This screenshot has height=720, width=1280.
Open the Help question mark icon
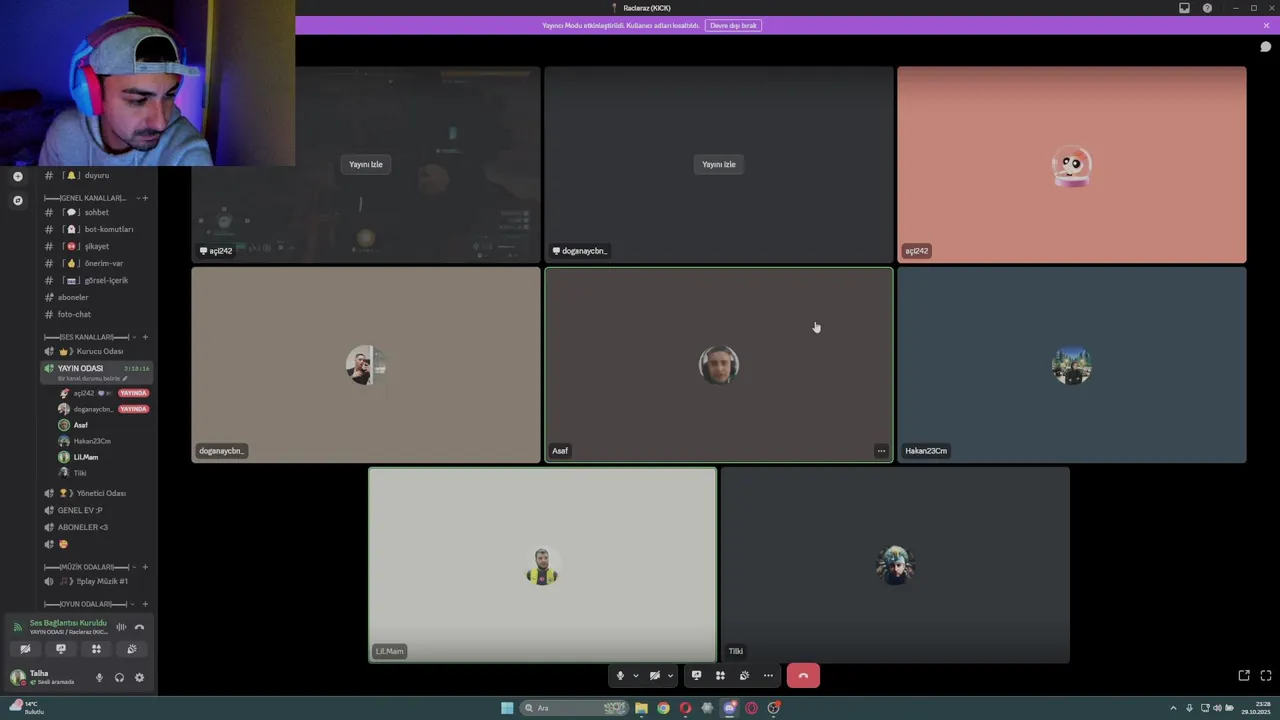(1207, 8)
